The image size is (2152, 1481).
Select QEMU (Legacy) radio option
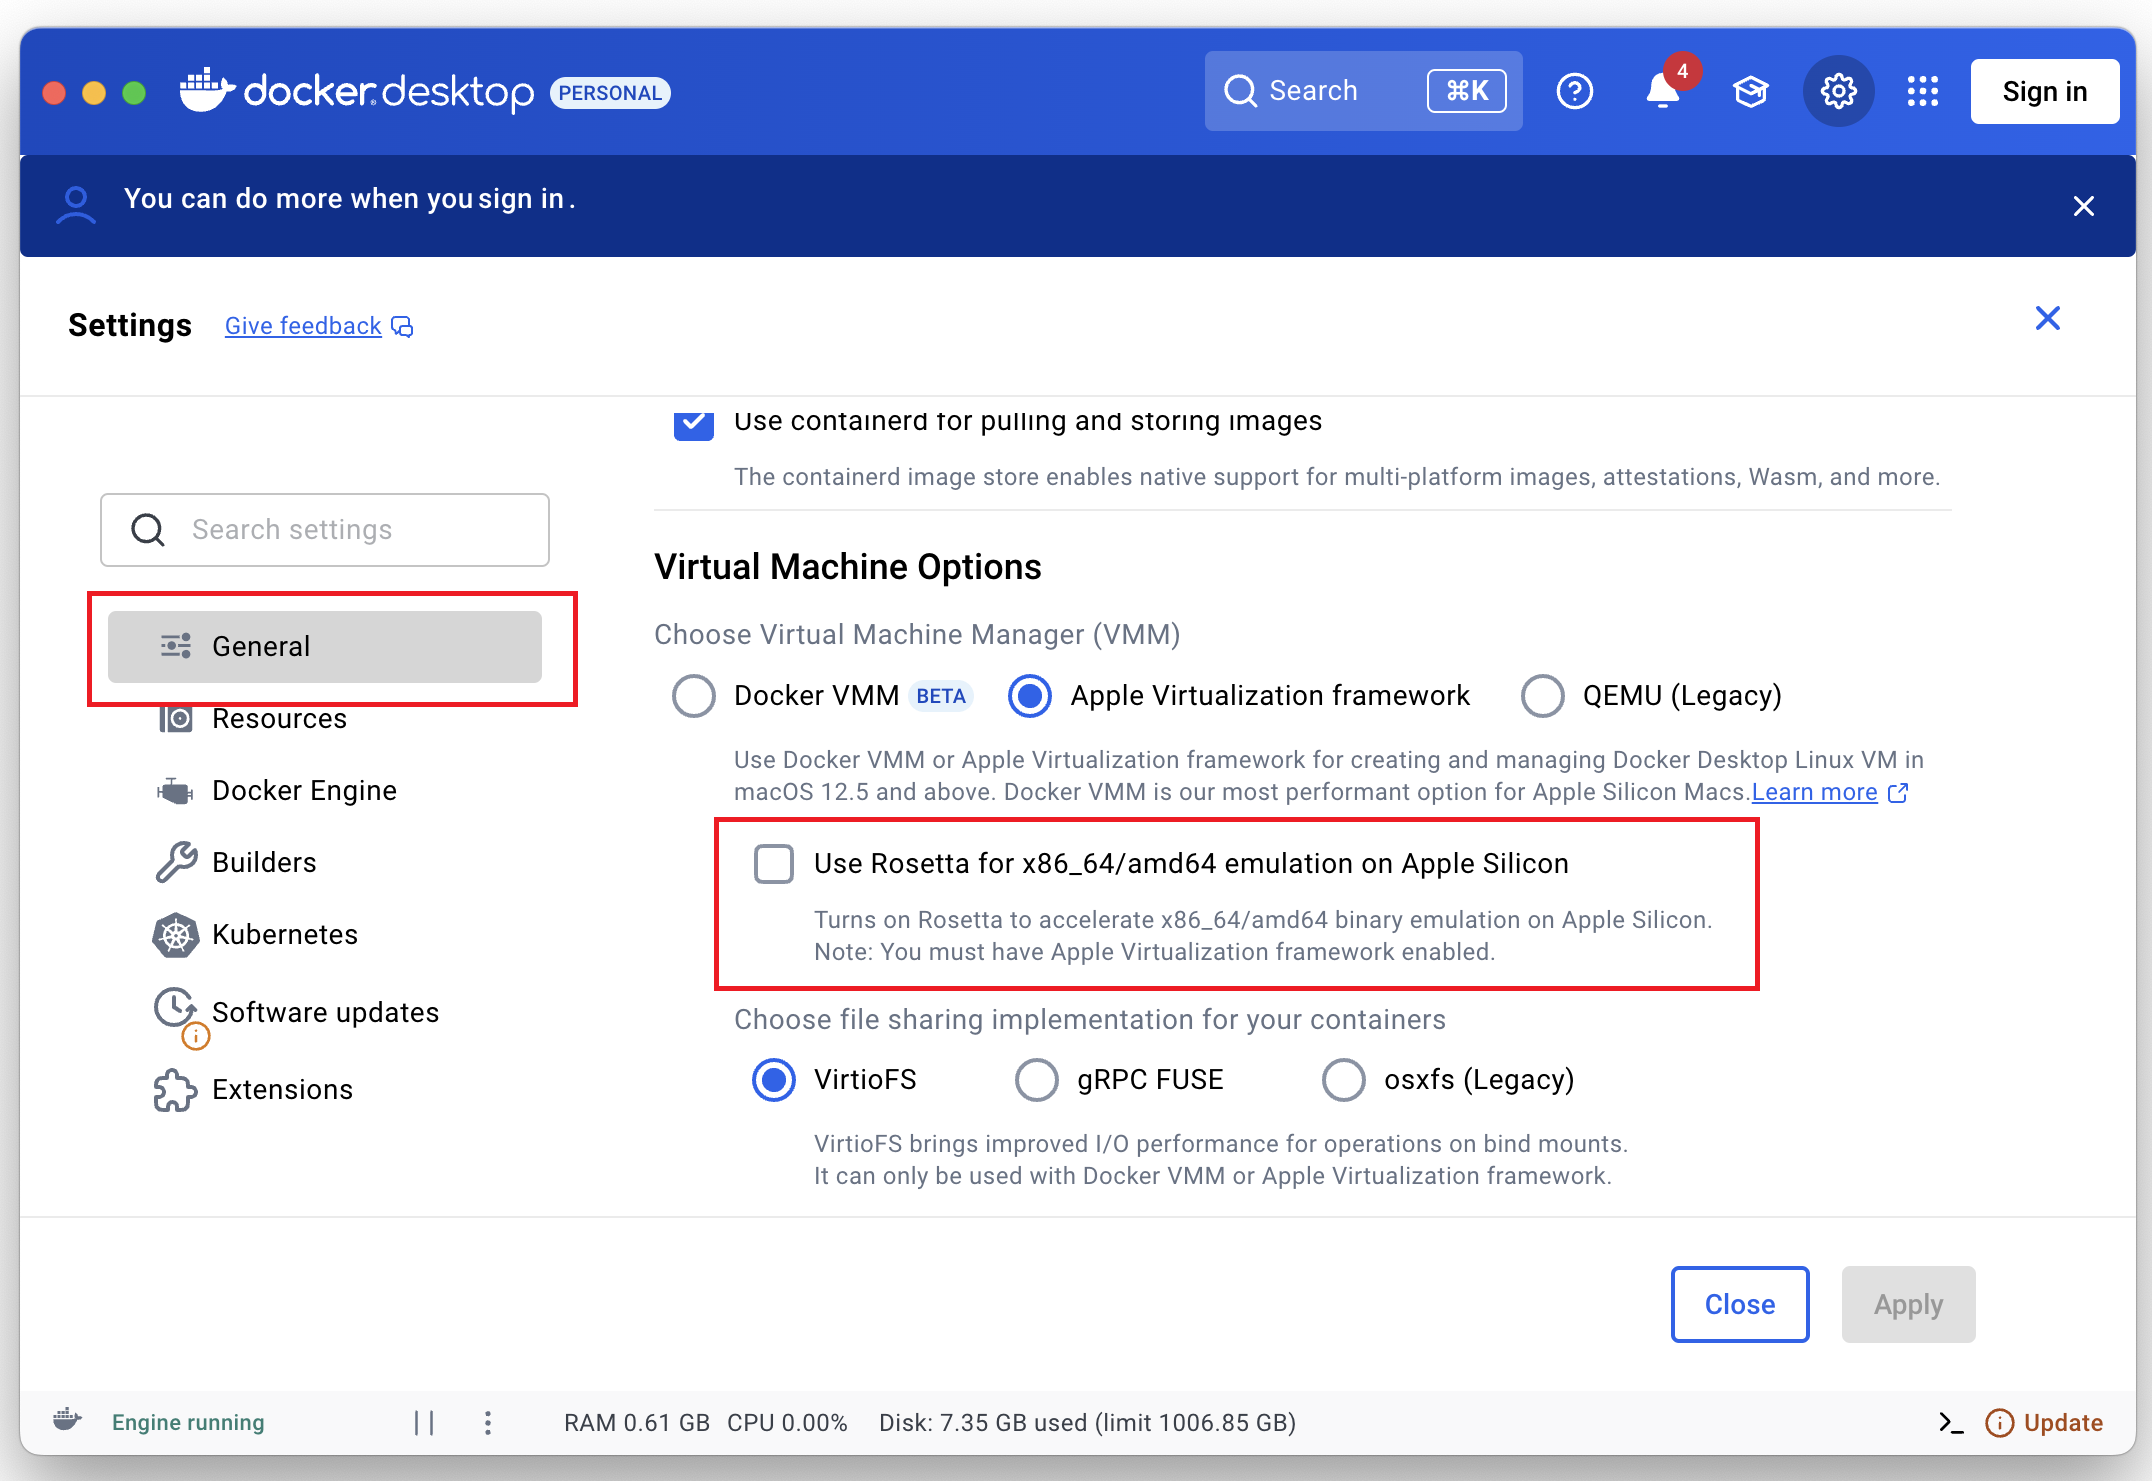pos(1542,696)
